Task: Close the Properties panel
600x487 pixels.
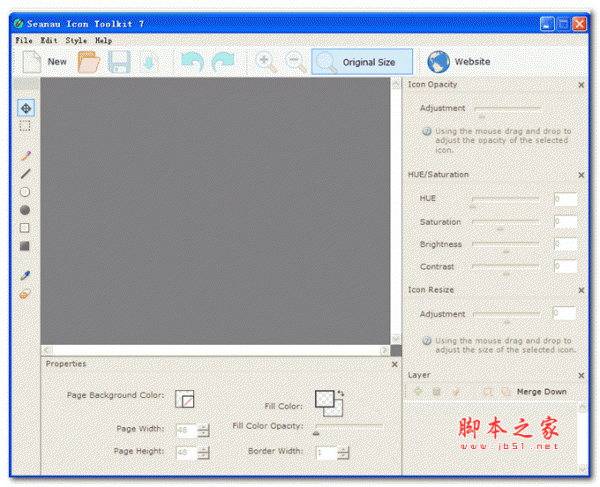Action: pyautogui.click(x=395, y=365)
